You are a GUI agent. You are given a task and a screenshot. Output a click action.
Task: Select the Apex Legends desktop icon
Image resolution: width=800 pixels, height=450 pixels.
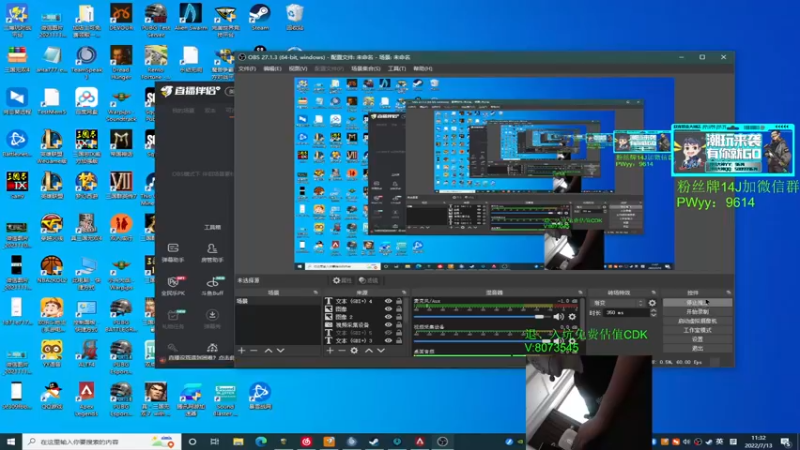(x=86, y=399)
